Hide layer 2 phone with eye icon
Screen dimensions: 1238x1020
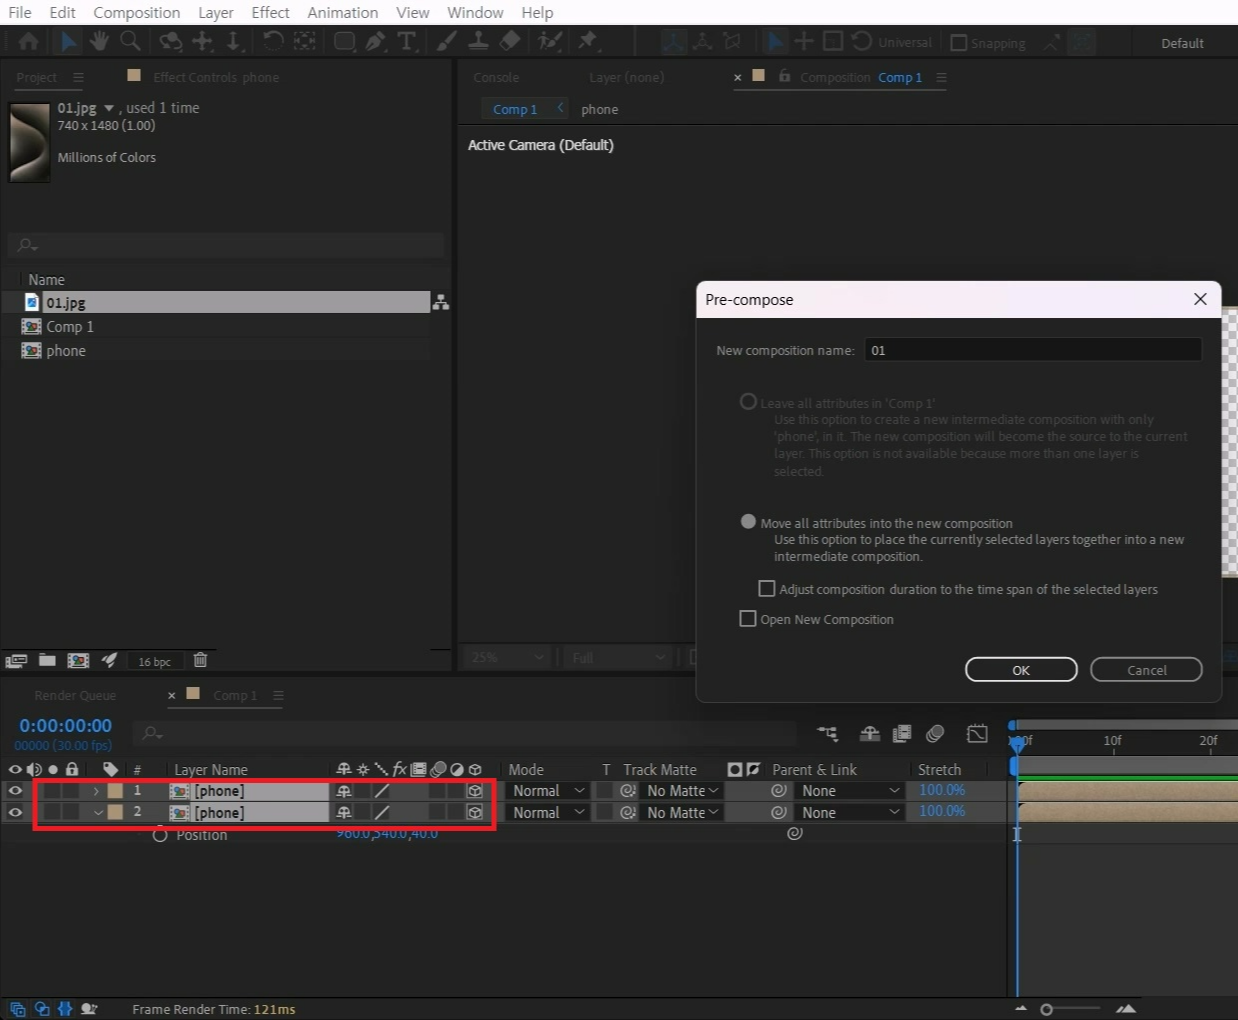click(x=15, y=812)
